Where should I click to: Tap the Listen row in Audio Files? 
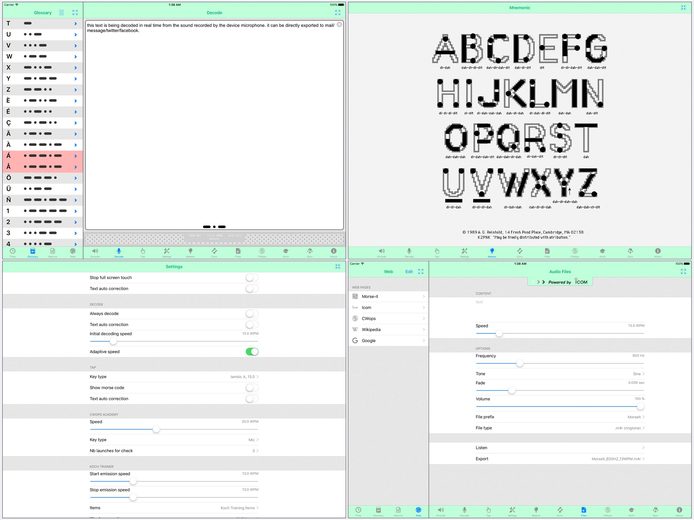click(559, 448)
